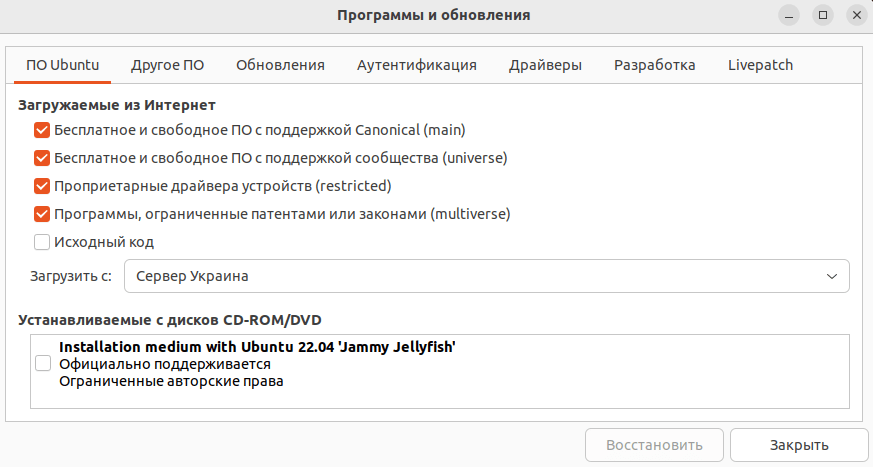The width and height of the screenshot is (873, 467).
Task: Select the Драйверы tab
Action: 545,65
